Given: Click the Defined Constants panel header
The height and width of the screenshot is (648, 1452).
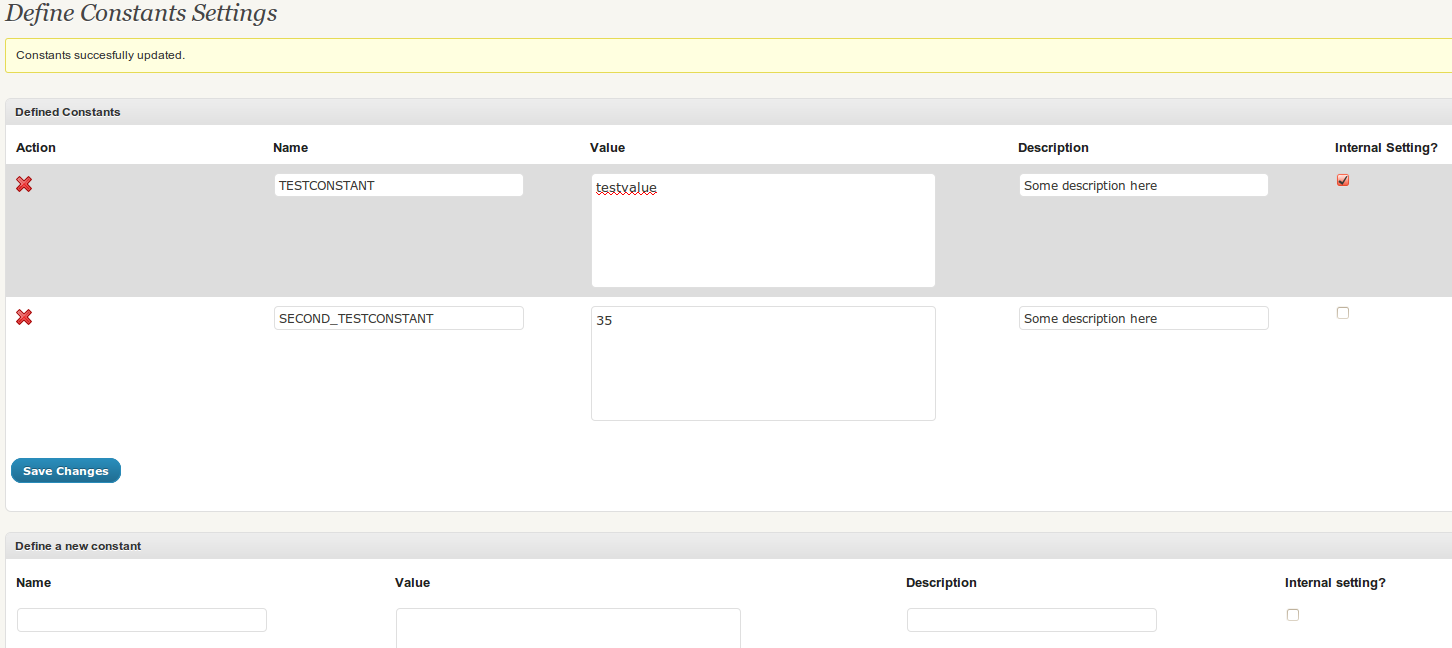Looking at the screenshot, I should (x=729, y=112).
